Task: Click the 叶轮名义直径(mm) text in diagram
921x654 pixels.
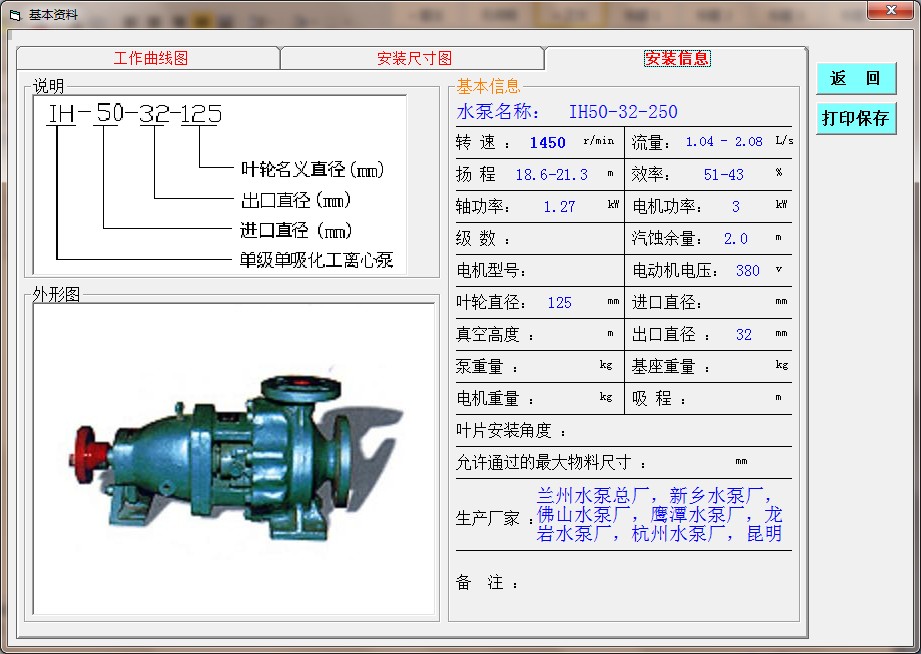Action: point(312,169)
